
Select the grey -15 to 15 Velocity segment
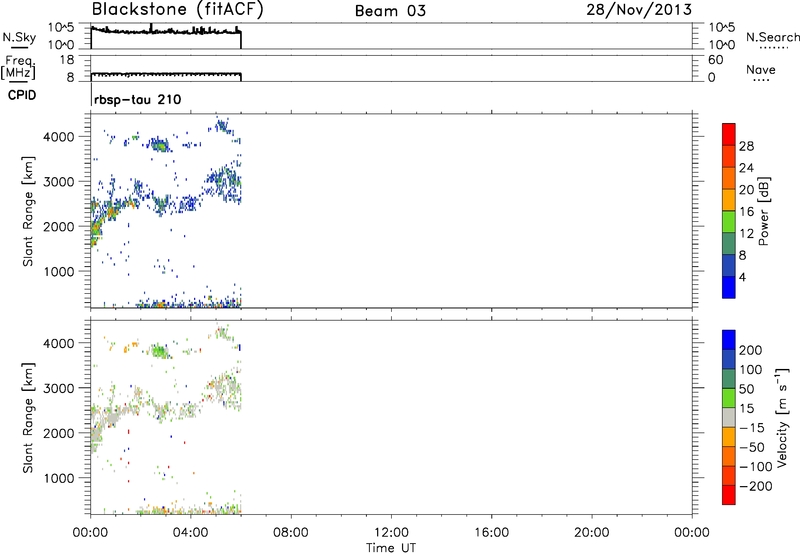coord(729,418)
